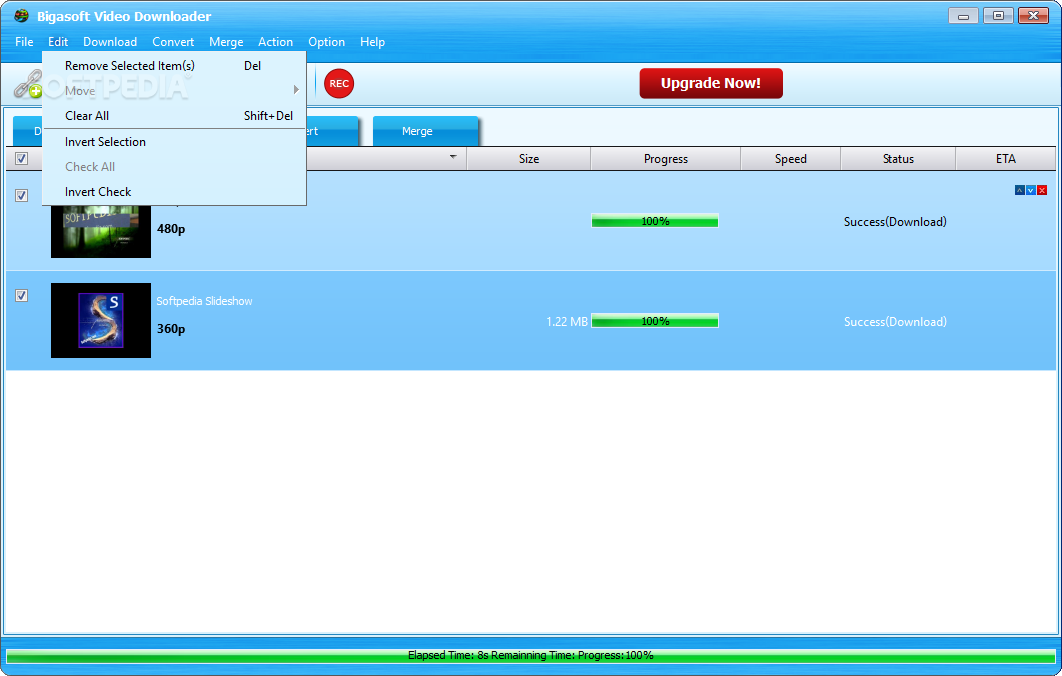Click the red REC record button
The image size is (1062, 676).
coord(339,83)
